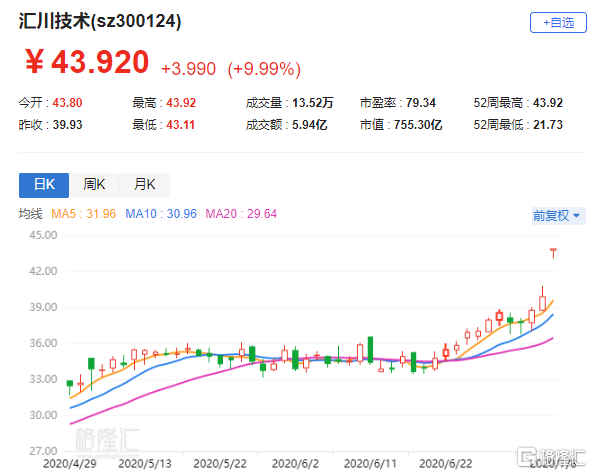
Task: Click the 27.00 y-axis label
Action: click(x=43, y=451)
